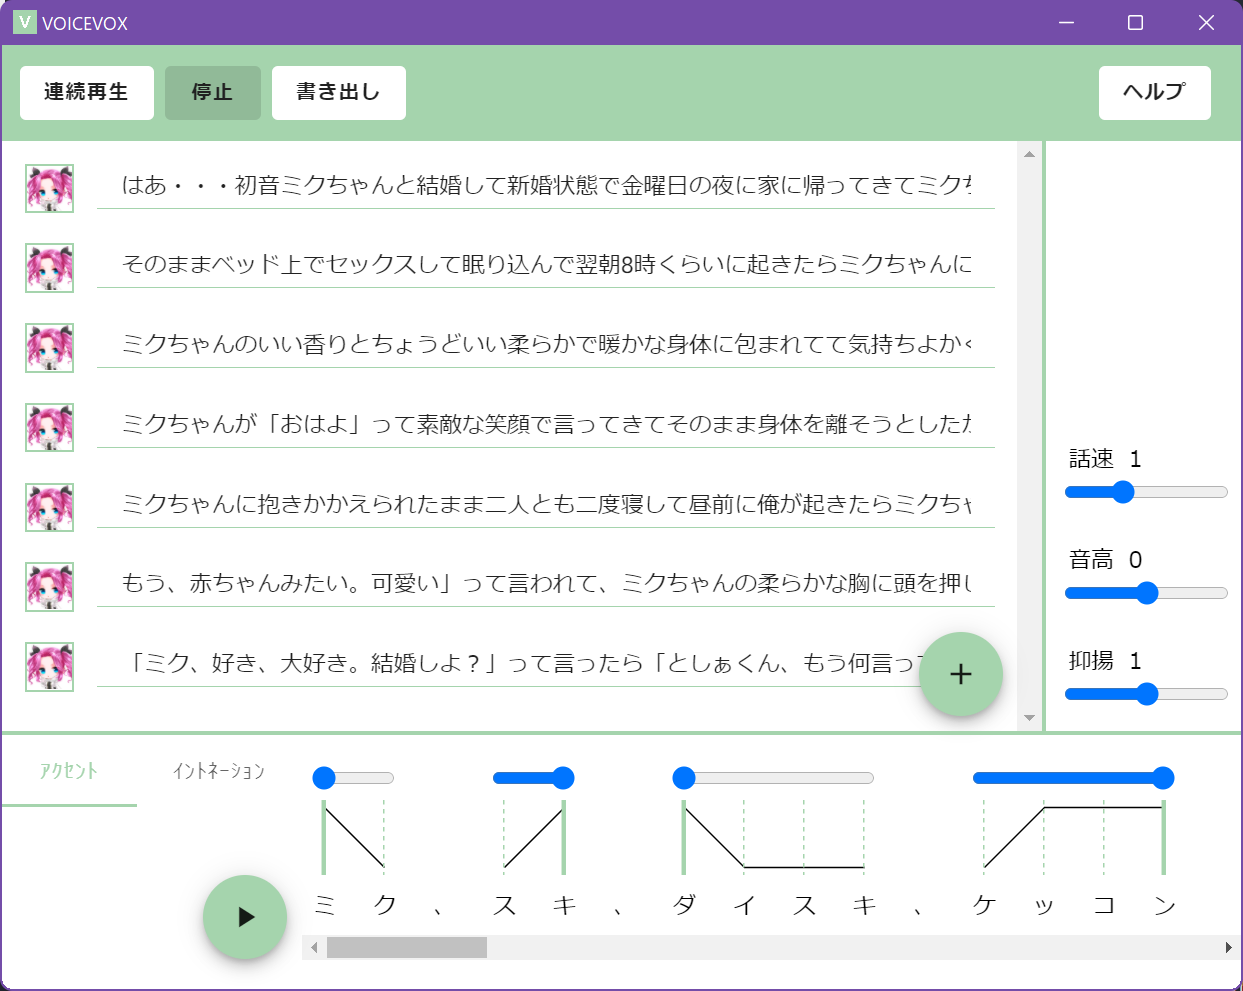Click the down arrow of text list scrollbar

1029,718
